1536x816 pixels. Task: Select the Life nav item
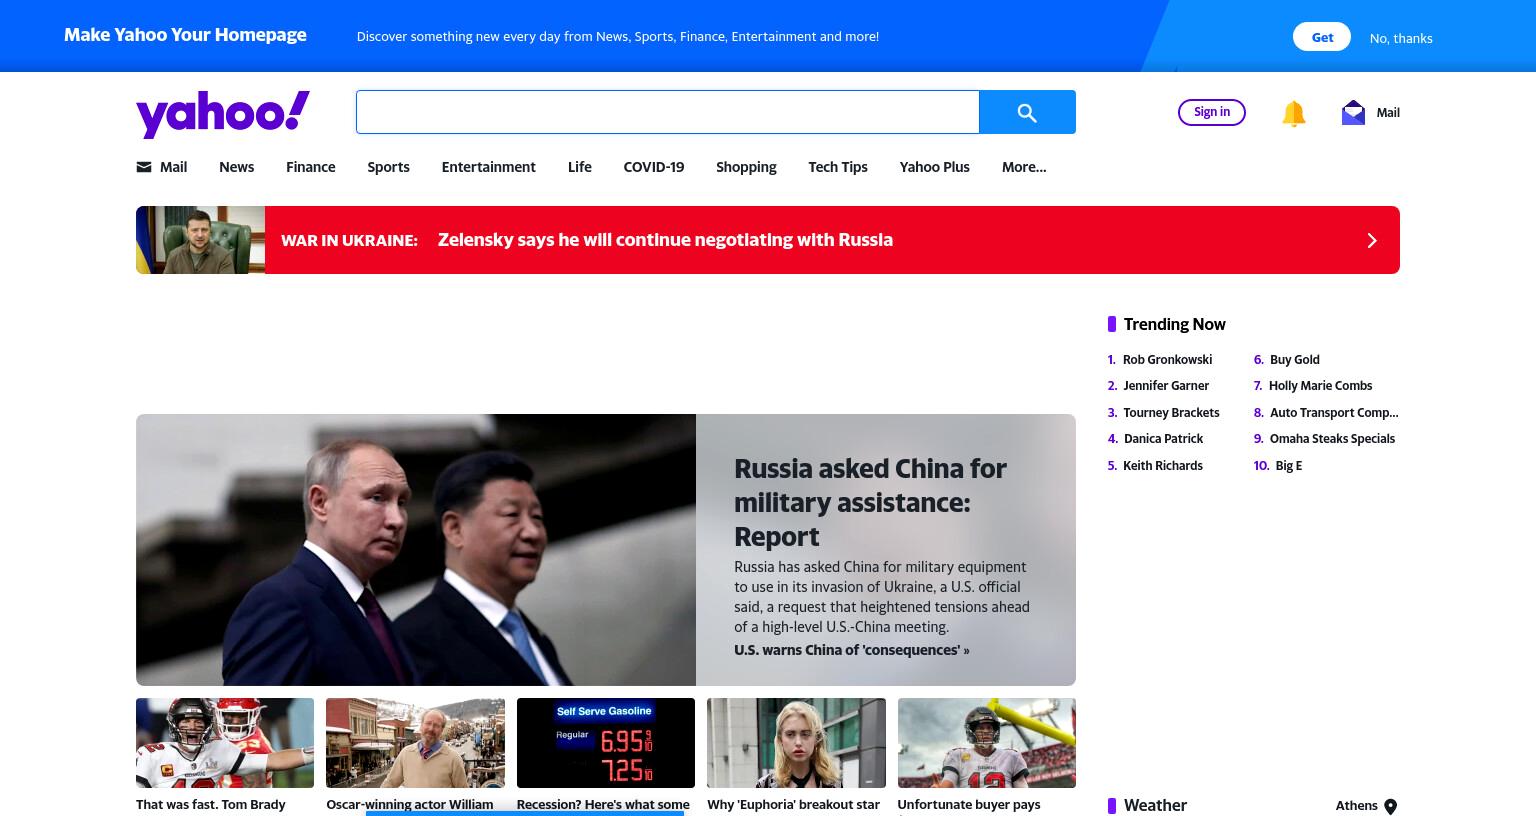pos(579,167)
